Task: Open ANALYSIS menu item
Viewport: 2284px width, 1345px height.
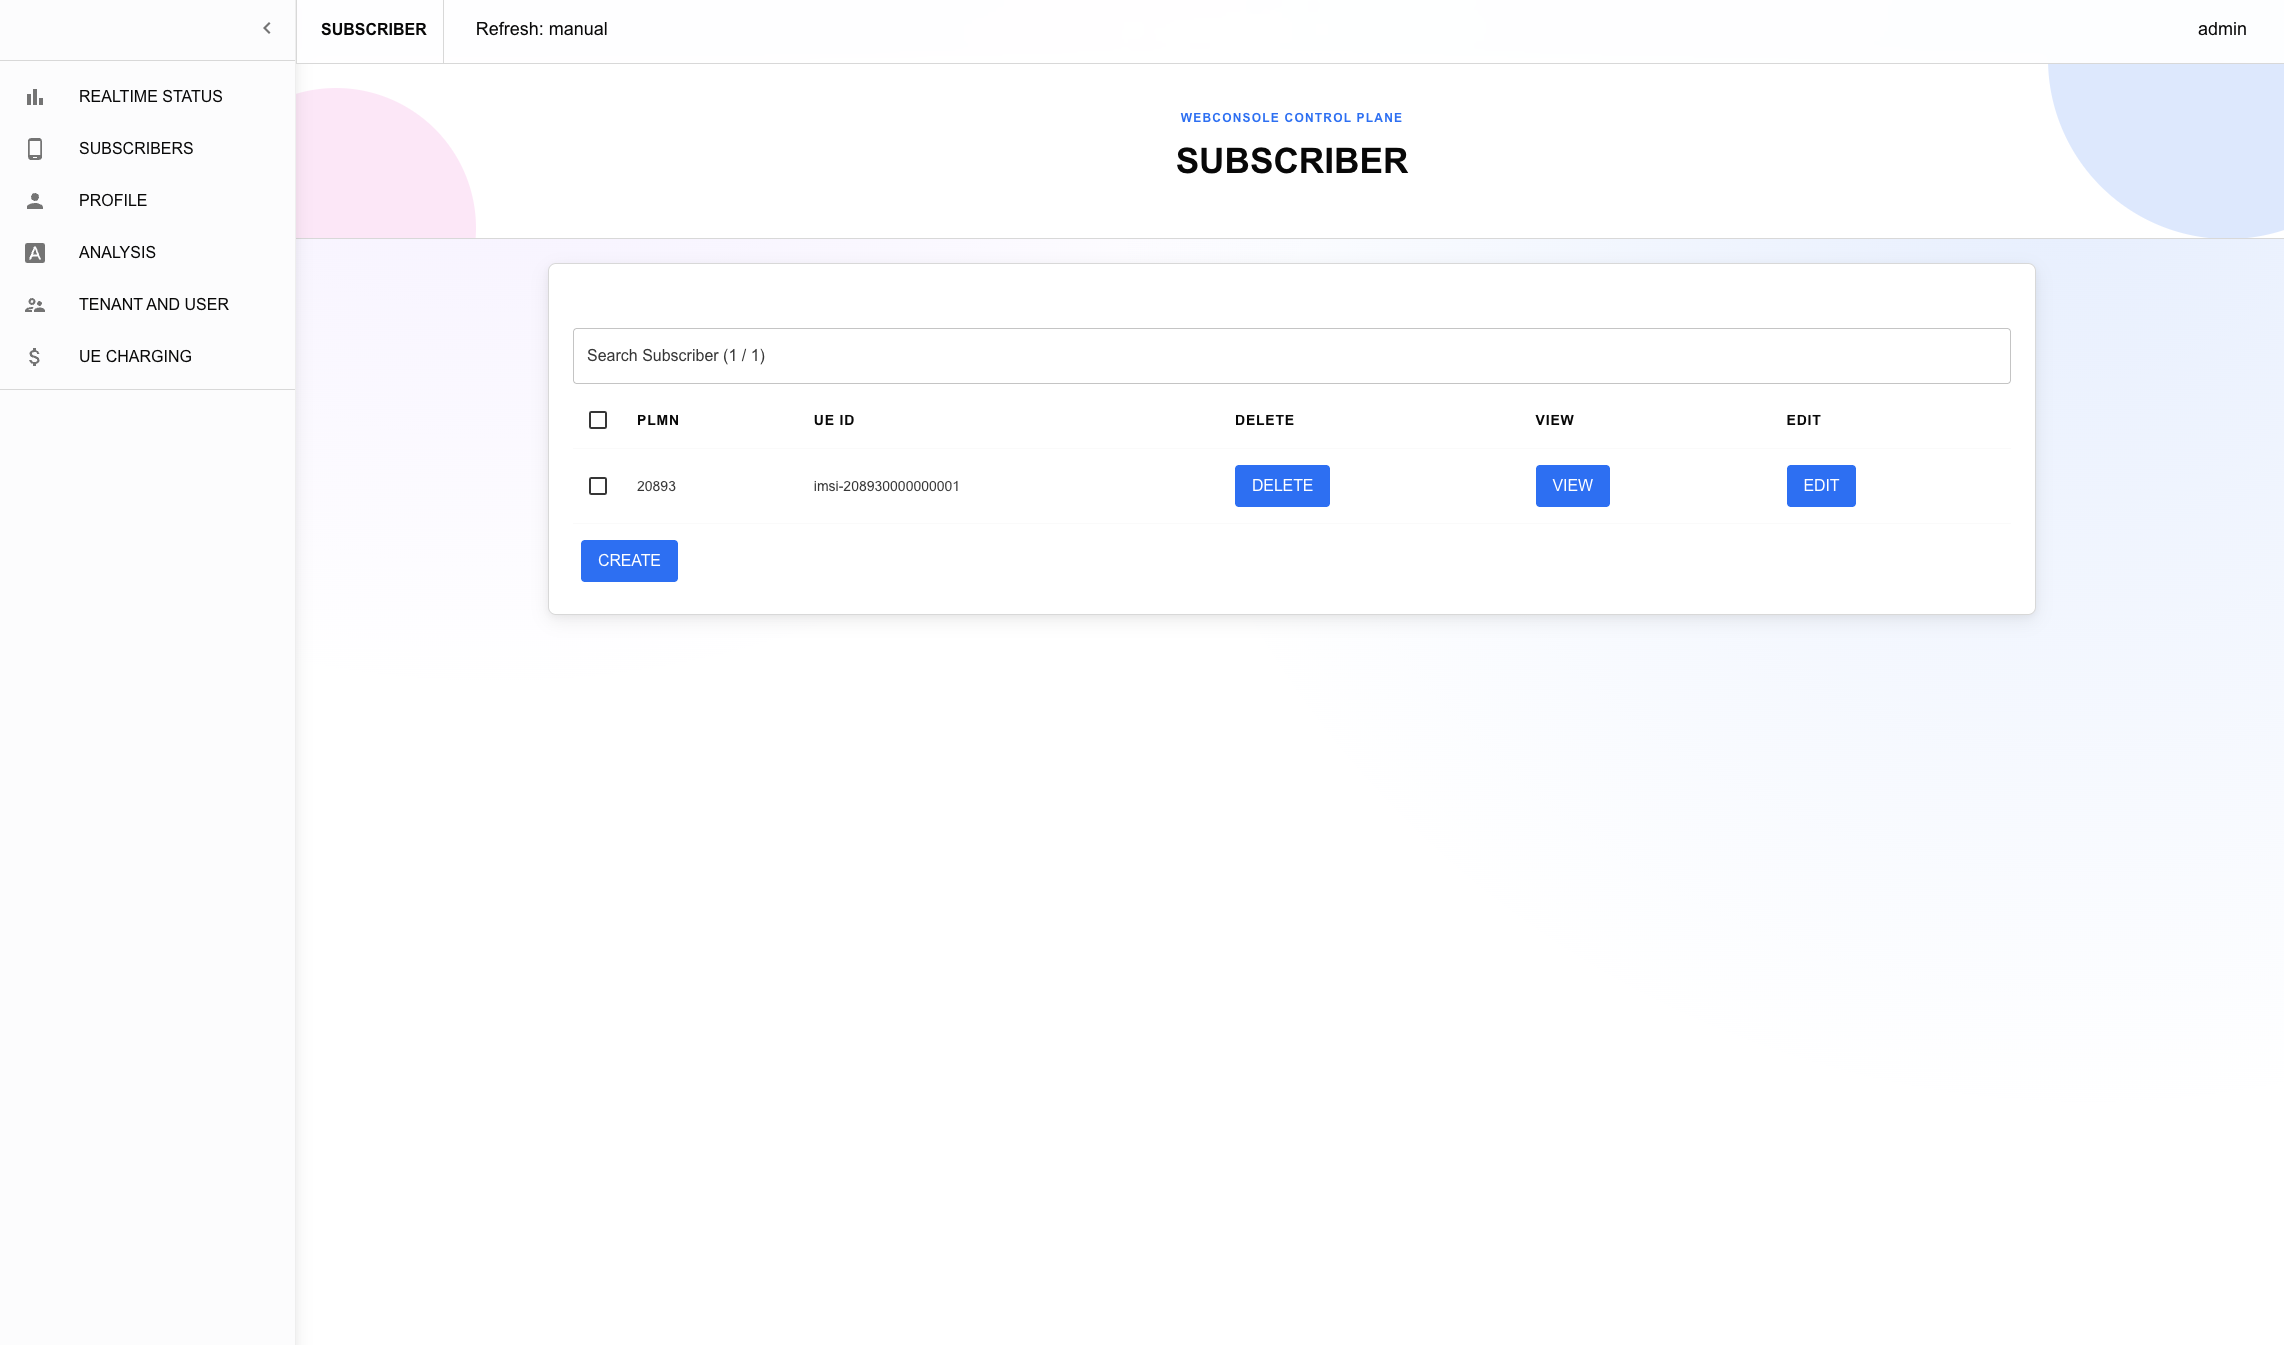Action: tap(148, 252)
